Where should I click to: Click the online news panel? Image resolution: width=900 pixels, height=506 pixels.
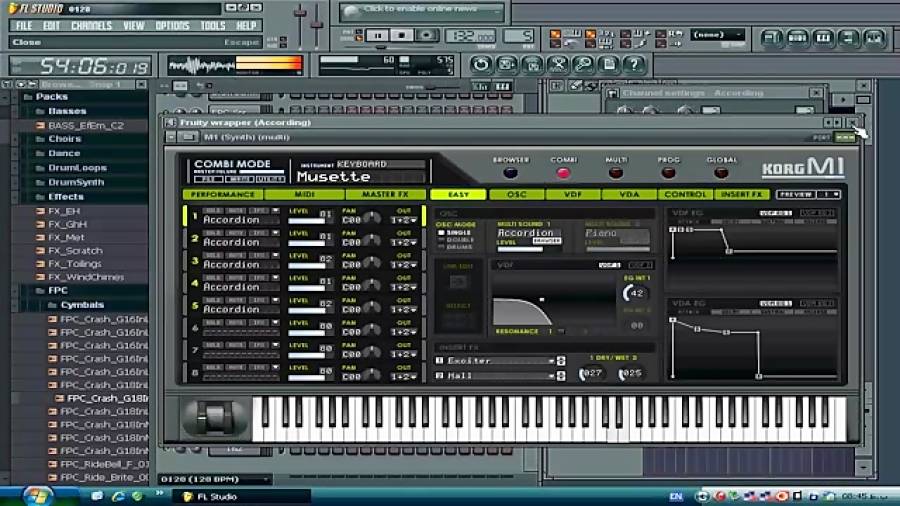[x=421, y=10]
